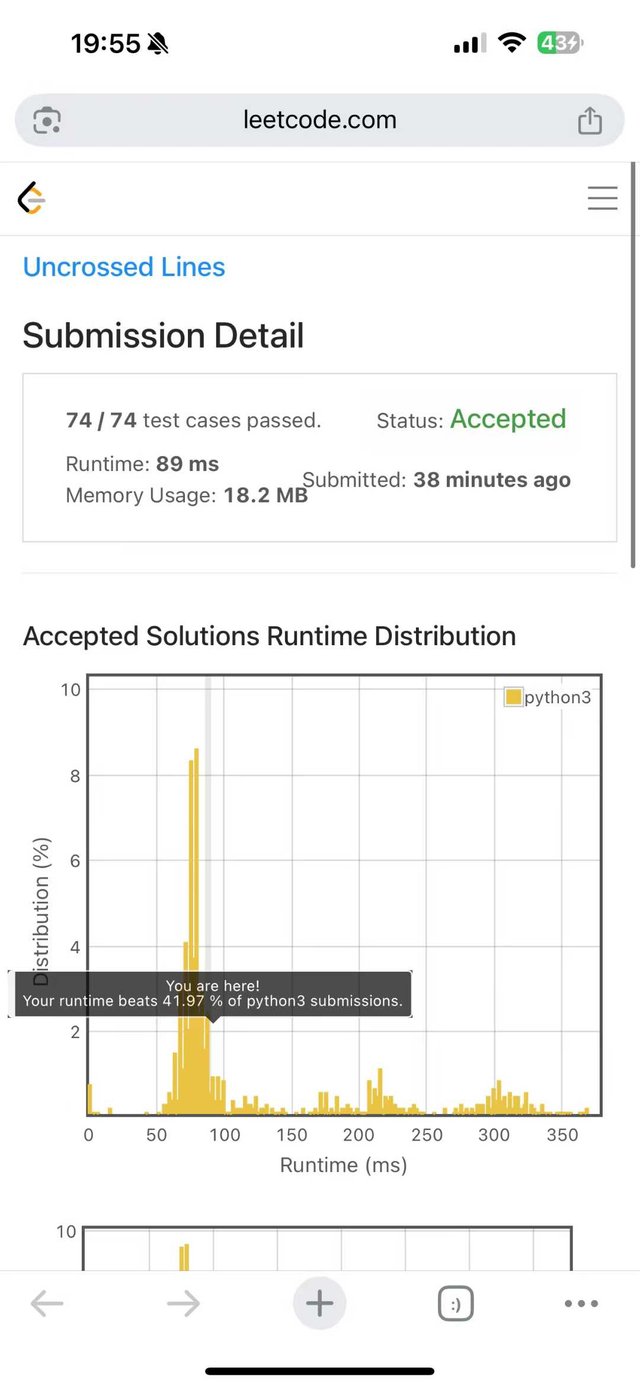Tap the battery indicator in status bar
Viewport: 640px width, 1387px height.
click(x=560, y=43)
